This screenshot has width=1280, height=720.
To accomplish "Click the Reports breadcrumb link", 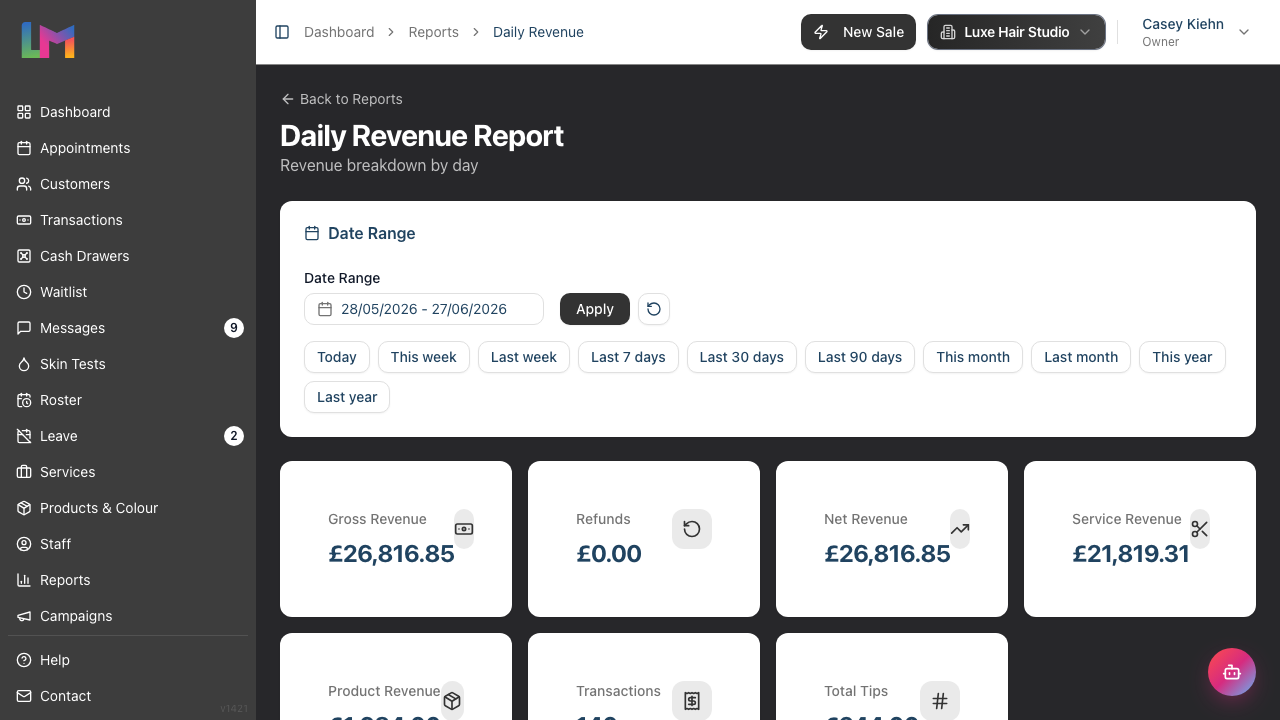I will (434, 32).
